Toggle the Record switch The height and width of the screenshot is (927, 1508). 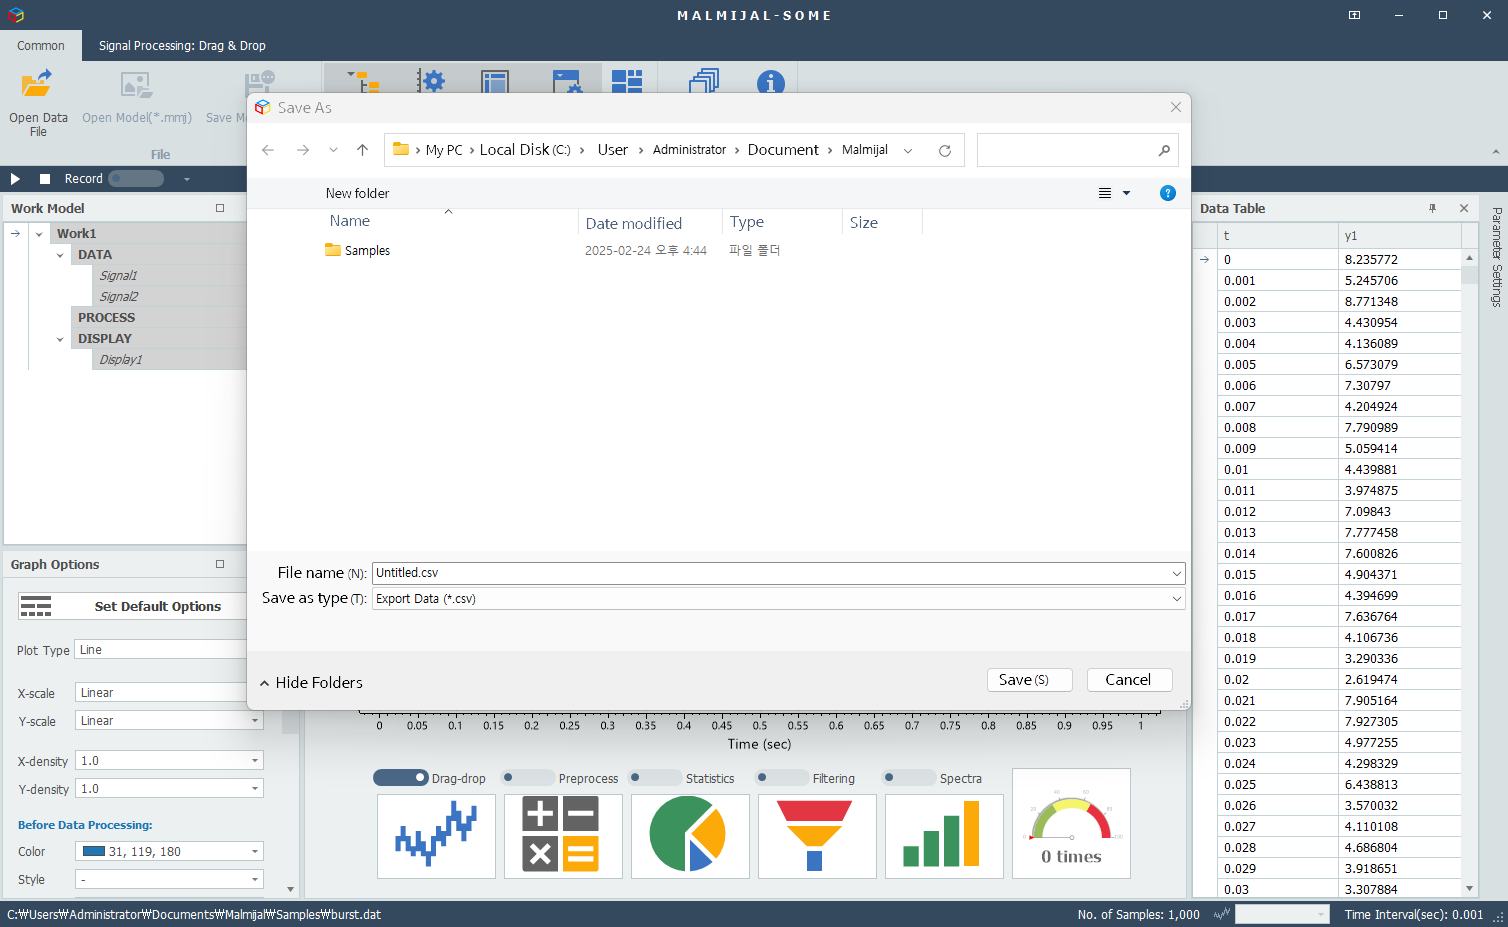pos(136,179)
